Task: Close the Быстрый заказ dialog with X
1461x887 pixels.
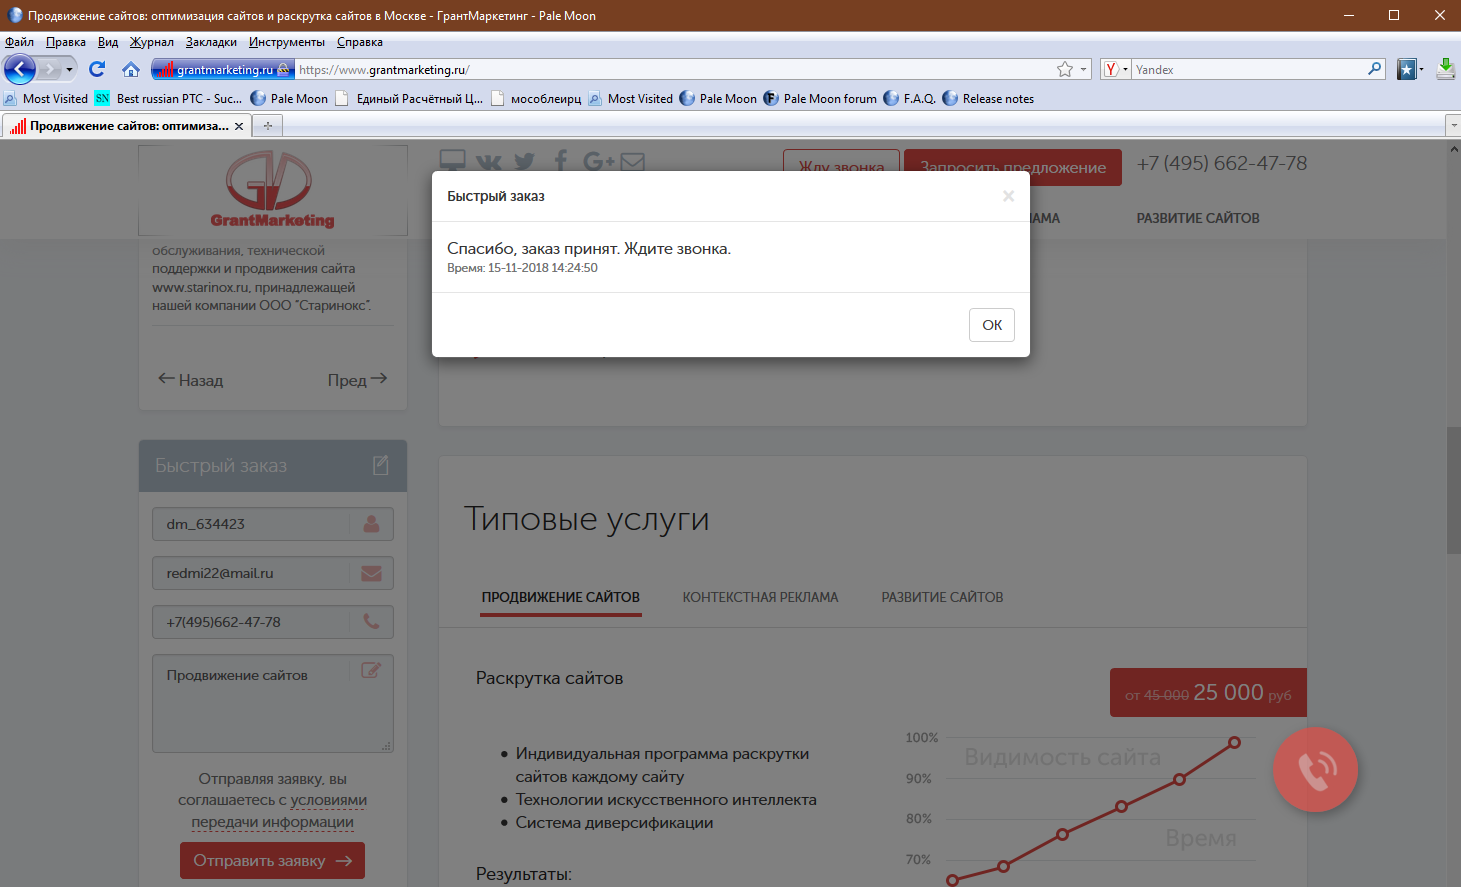Action: pyautogui.click(x=1008, y=196)
